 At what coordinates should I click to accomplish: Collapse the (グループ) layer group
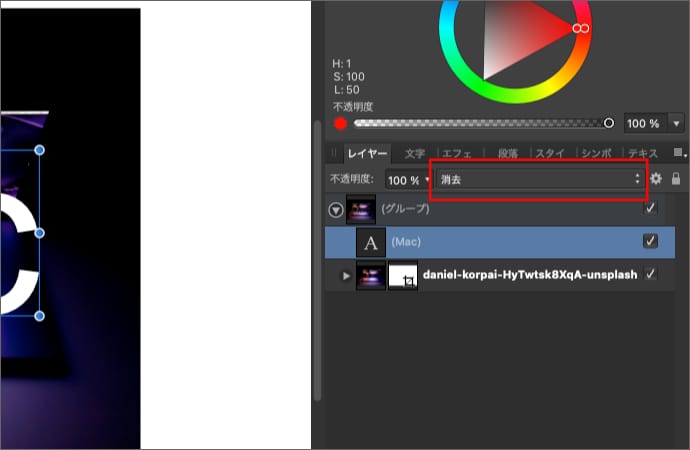(336, 210)
